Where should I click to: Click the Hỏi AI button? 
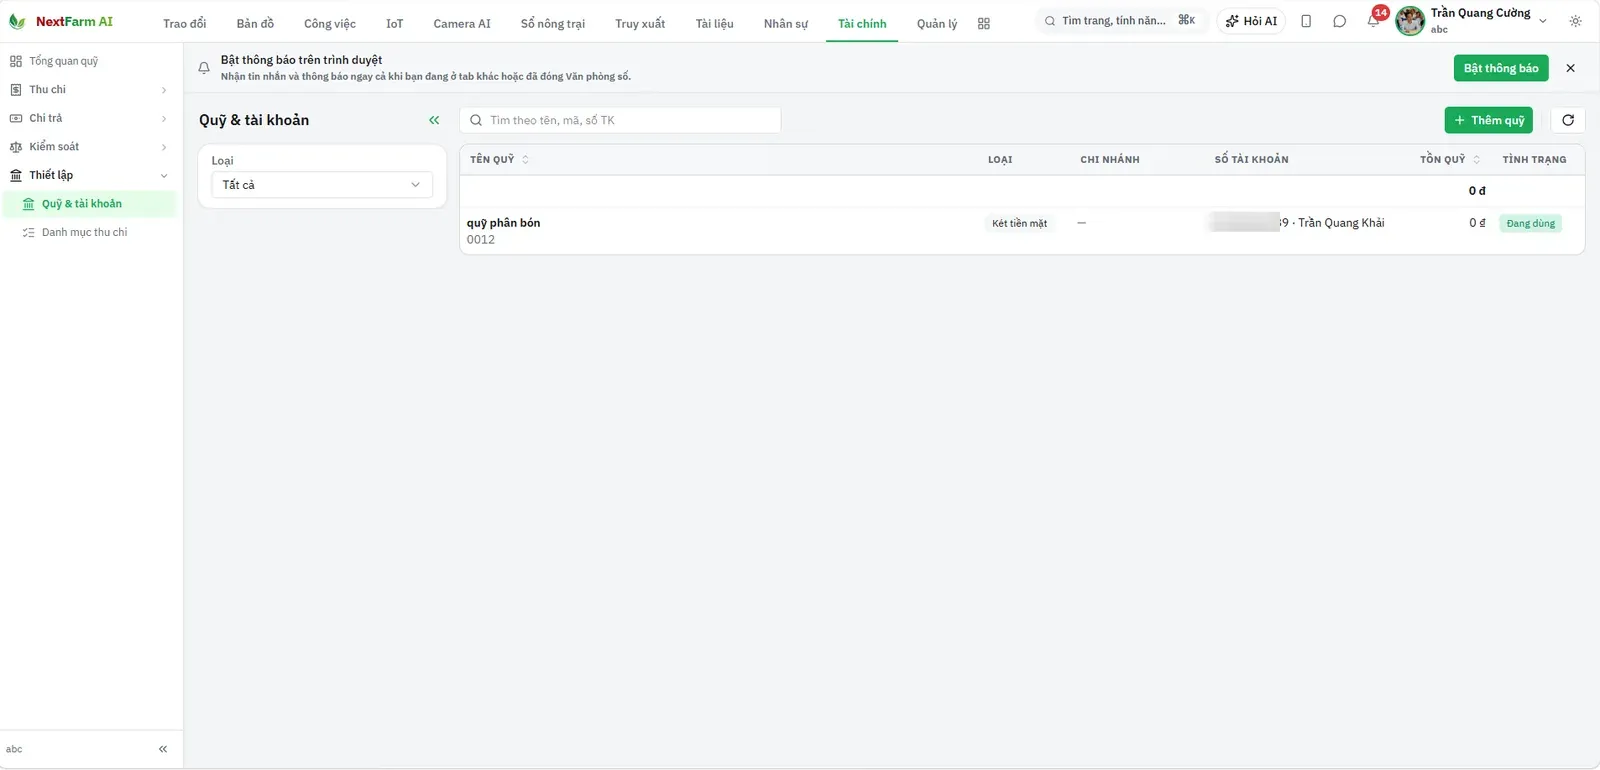coord(1251,21)
